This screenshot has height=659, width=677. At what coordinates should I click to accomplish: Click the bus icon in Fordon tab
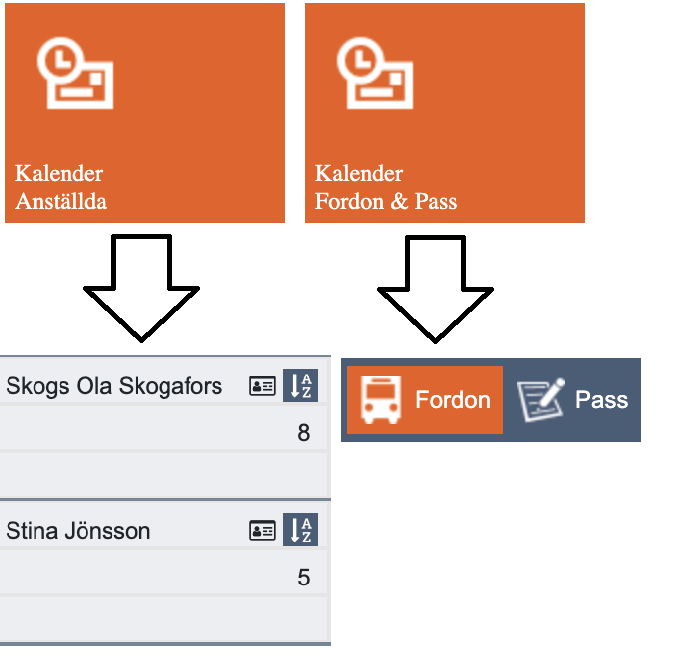coord(381,400)
